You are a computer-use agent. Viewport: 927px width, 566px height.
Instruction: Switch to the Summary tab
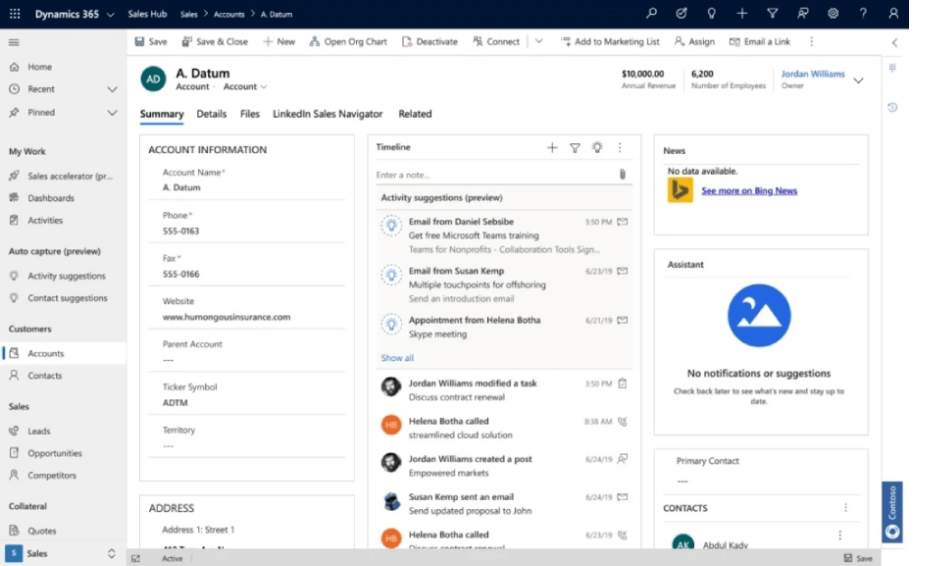(x=161, y=114)
